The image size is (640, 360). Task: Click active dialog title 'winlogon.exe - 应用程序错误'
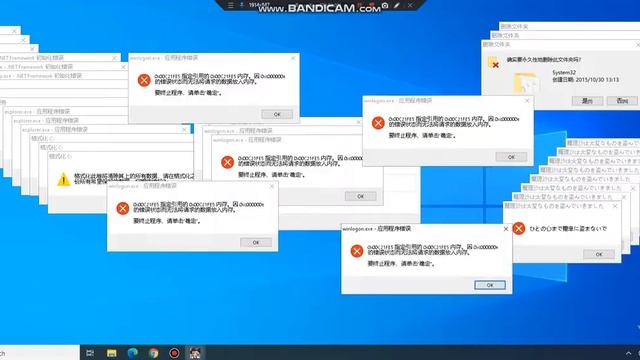point(376,229)
